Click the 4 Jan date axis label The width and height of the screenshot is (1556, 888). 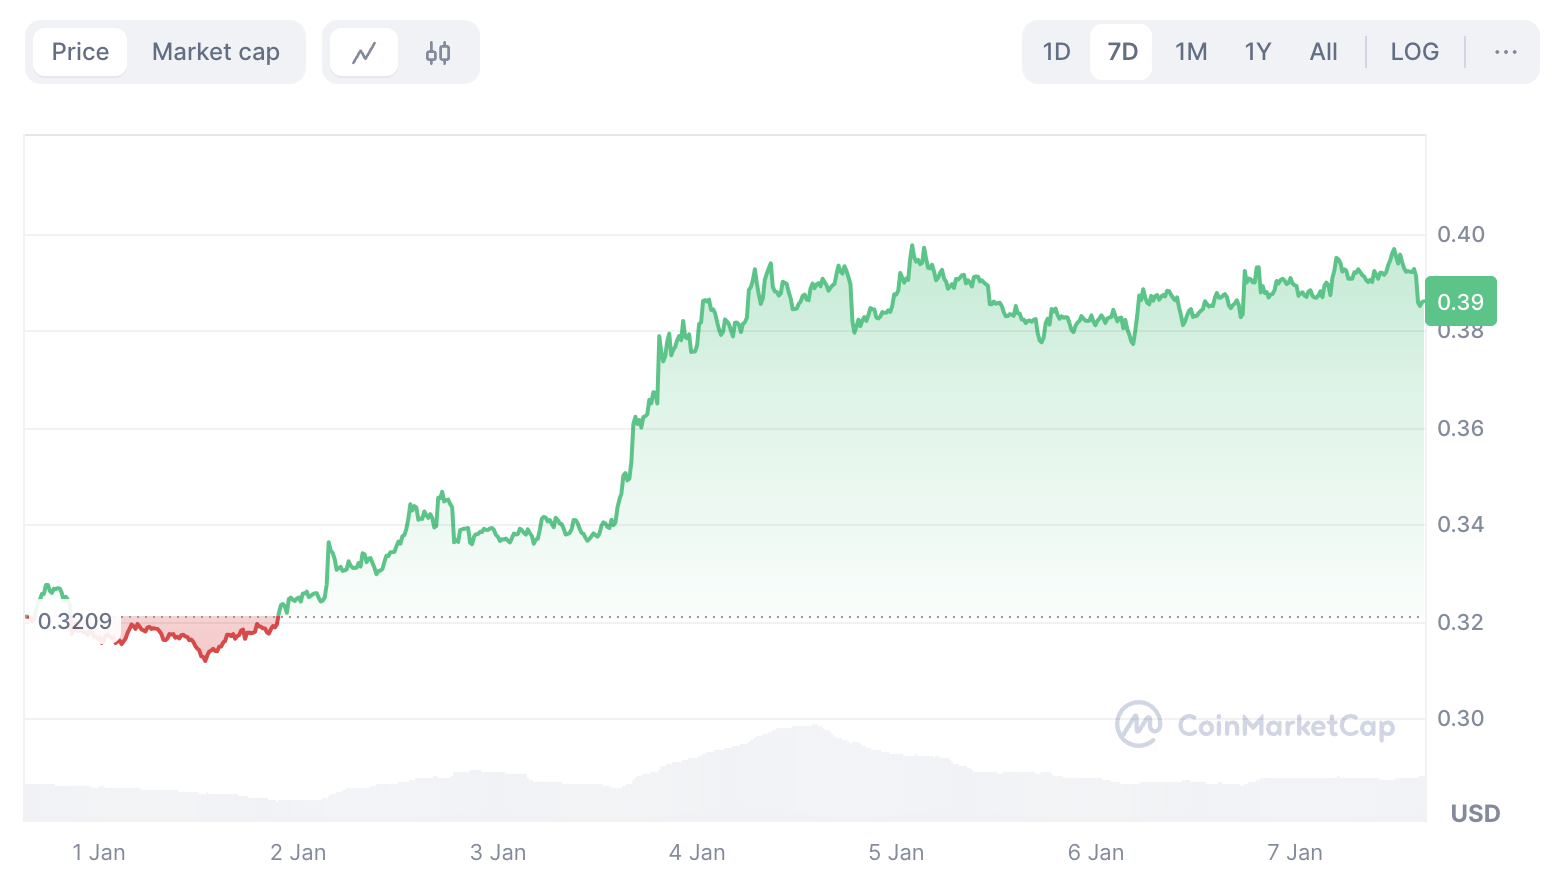tap(697, 853)
